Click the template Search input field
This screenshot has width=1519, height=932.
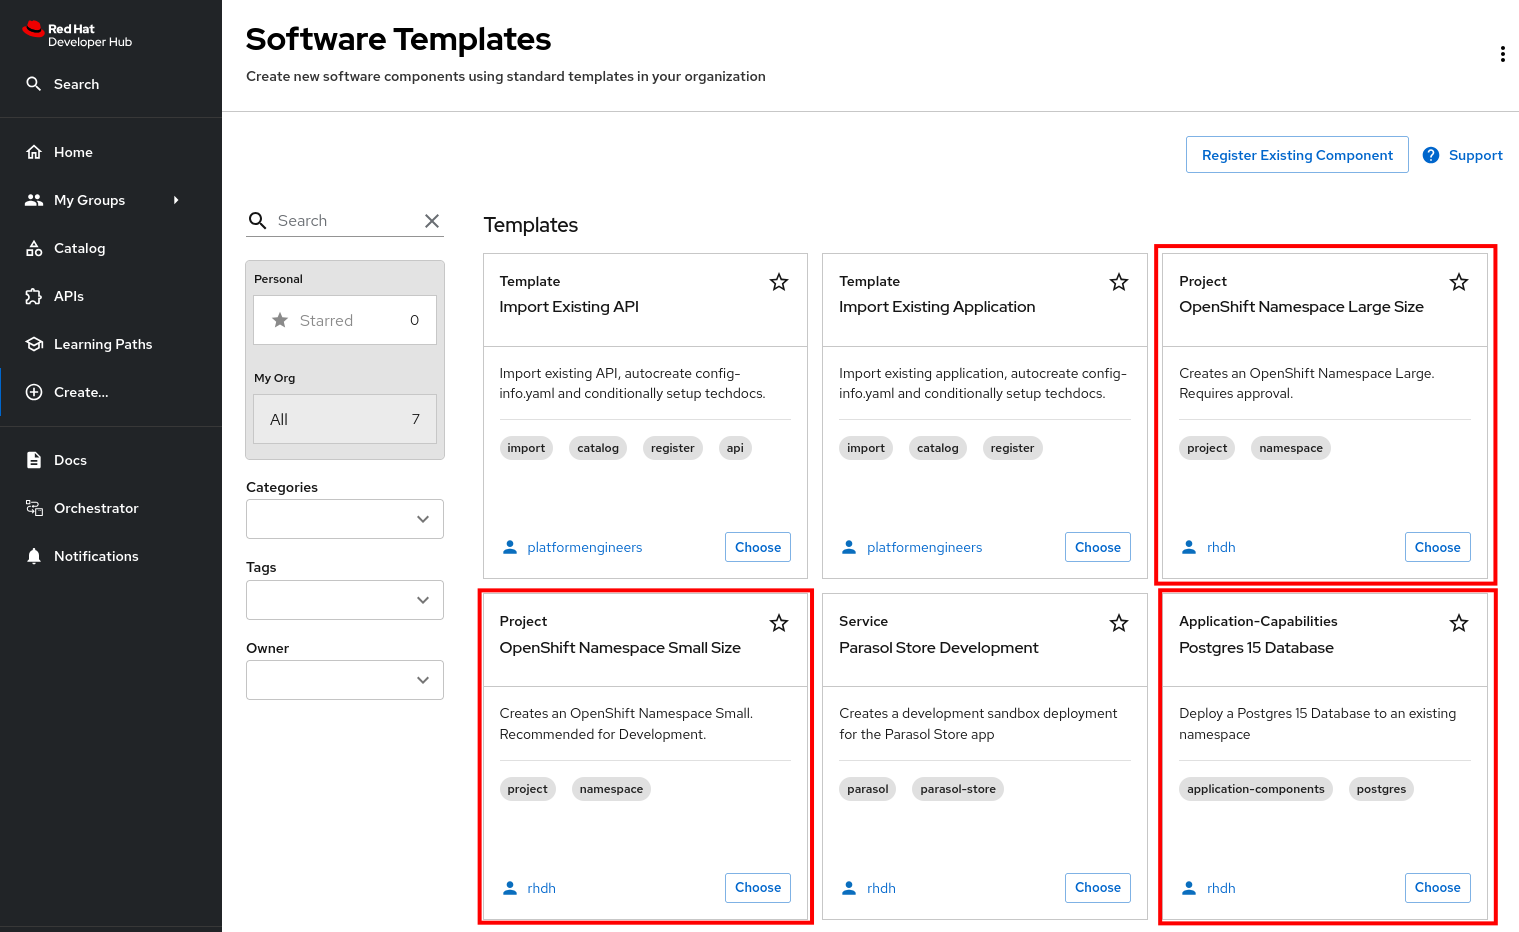click(345, 221)
